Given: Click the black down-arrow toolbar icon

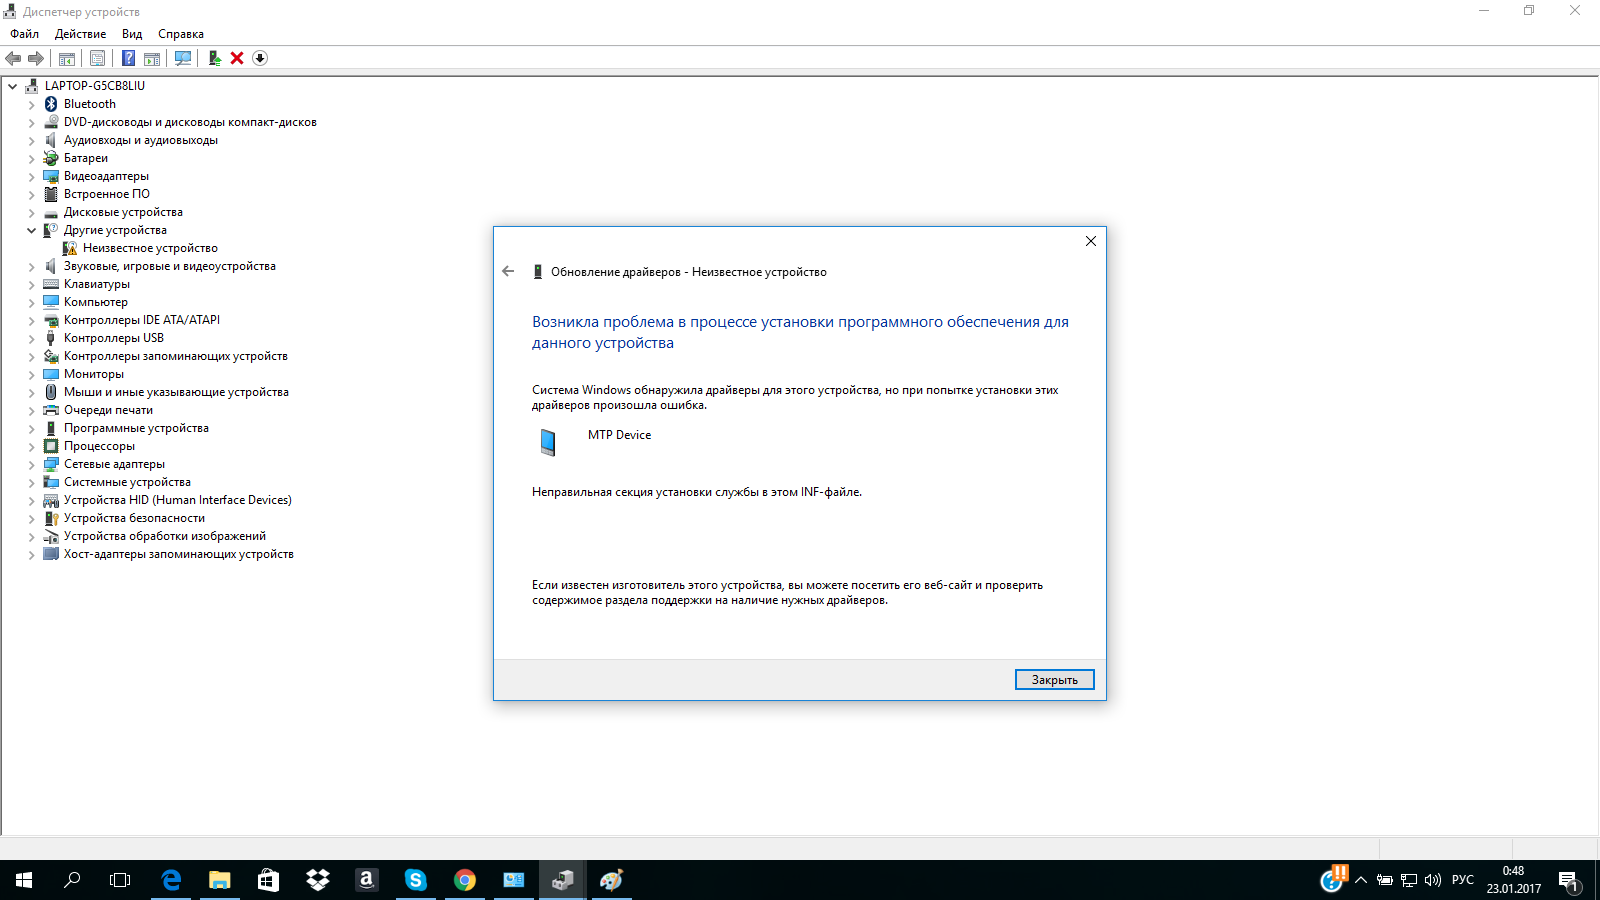Looking at the screenshot, I should point(260,58).
